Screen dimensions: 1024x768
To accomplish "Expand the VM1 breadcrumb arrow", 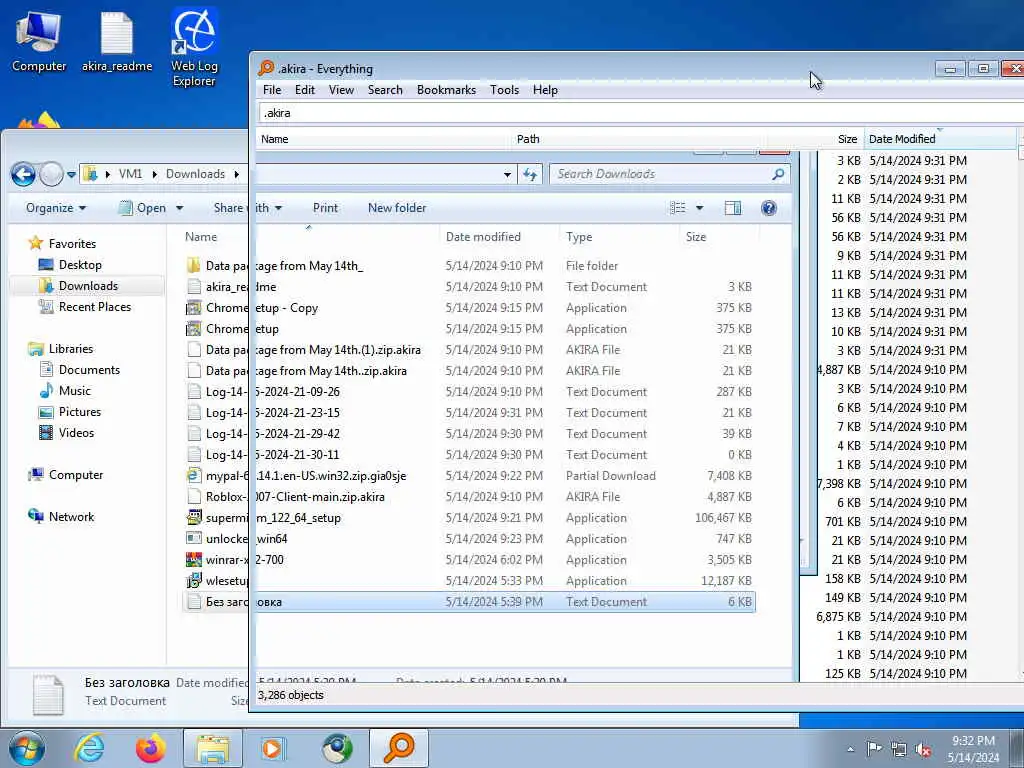I will click(155, 174).
